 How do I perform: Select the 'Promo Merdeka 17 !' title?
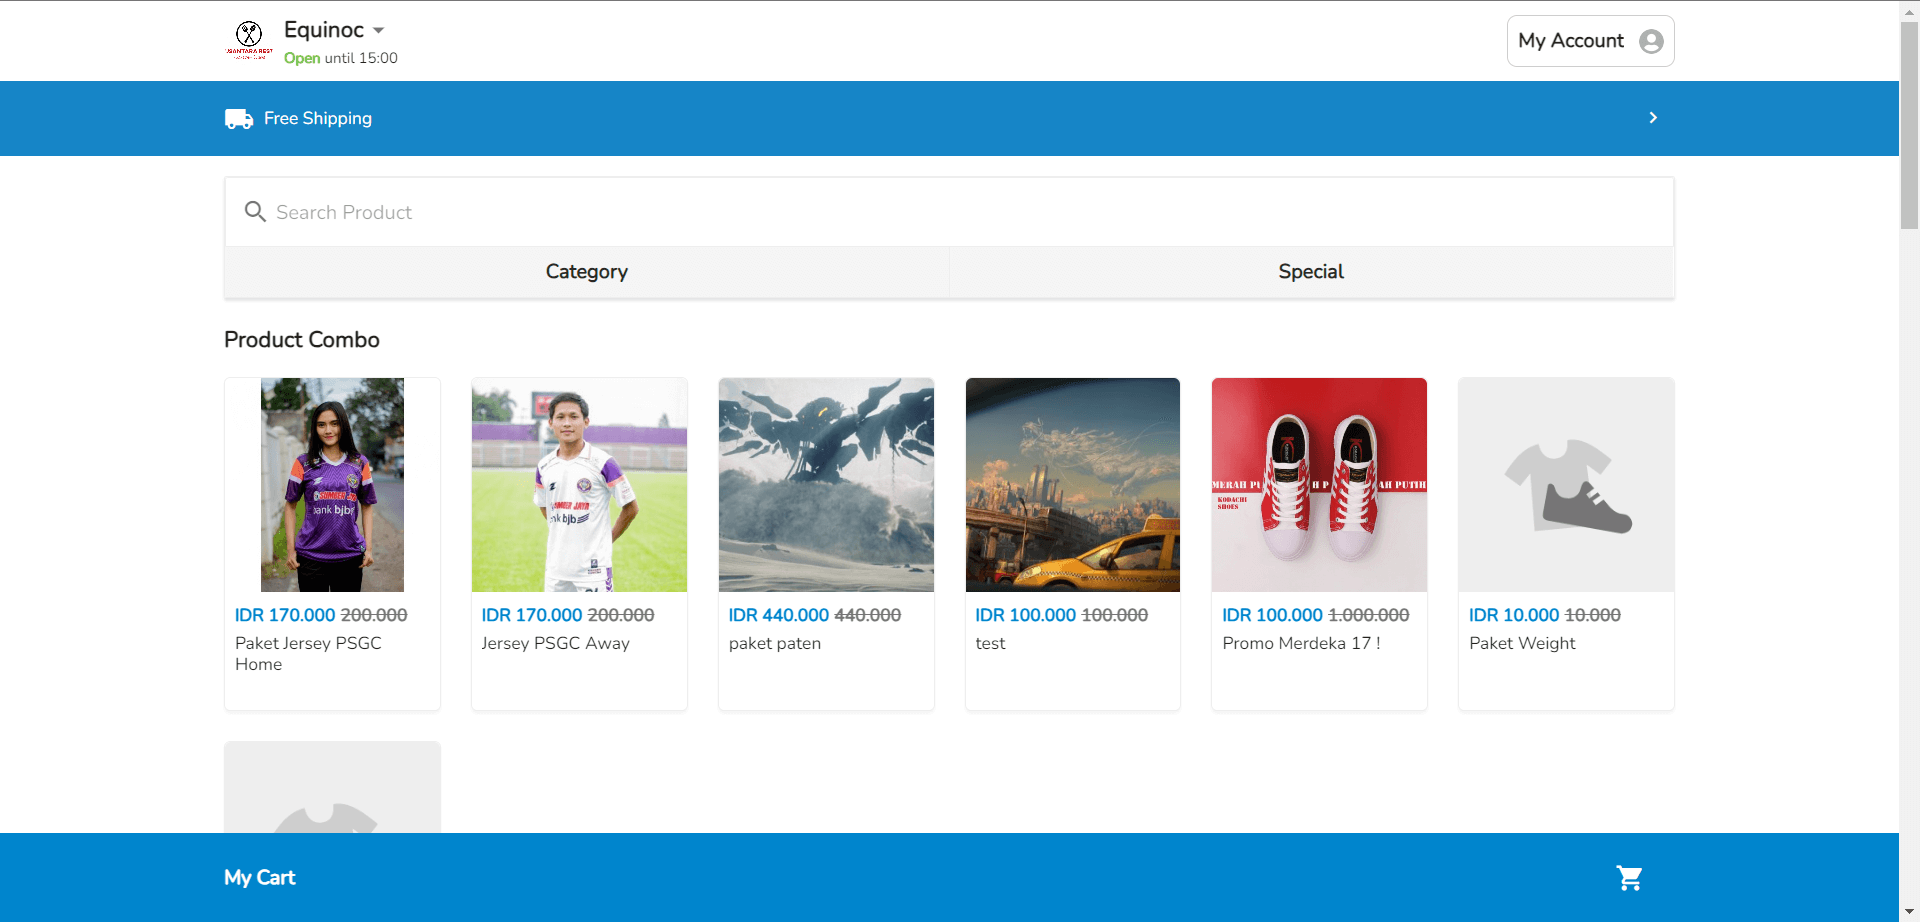[x=1301, y=643]
